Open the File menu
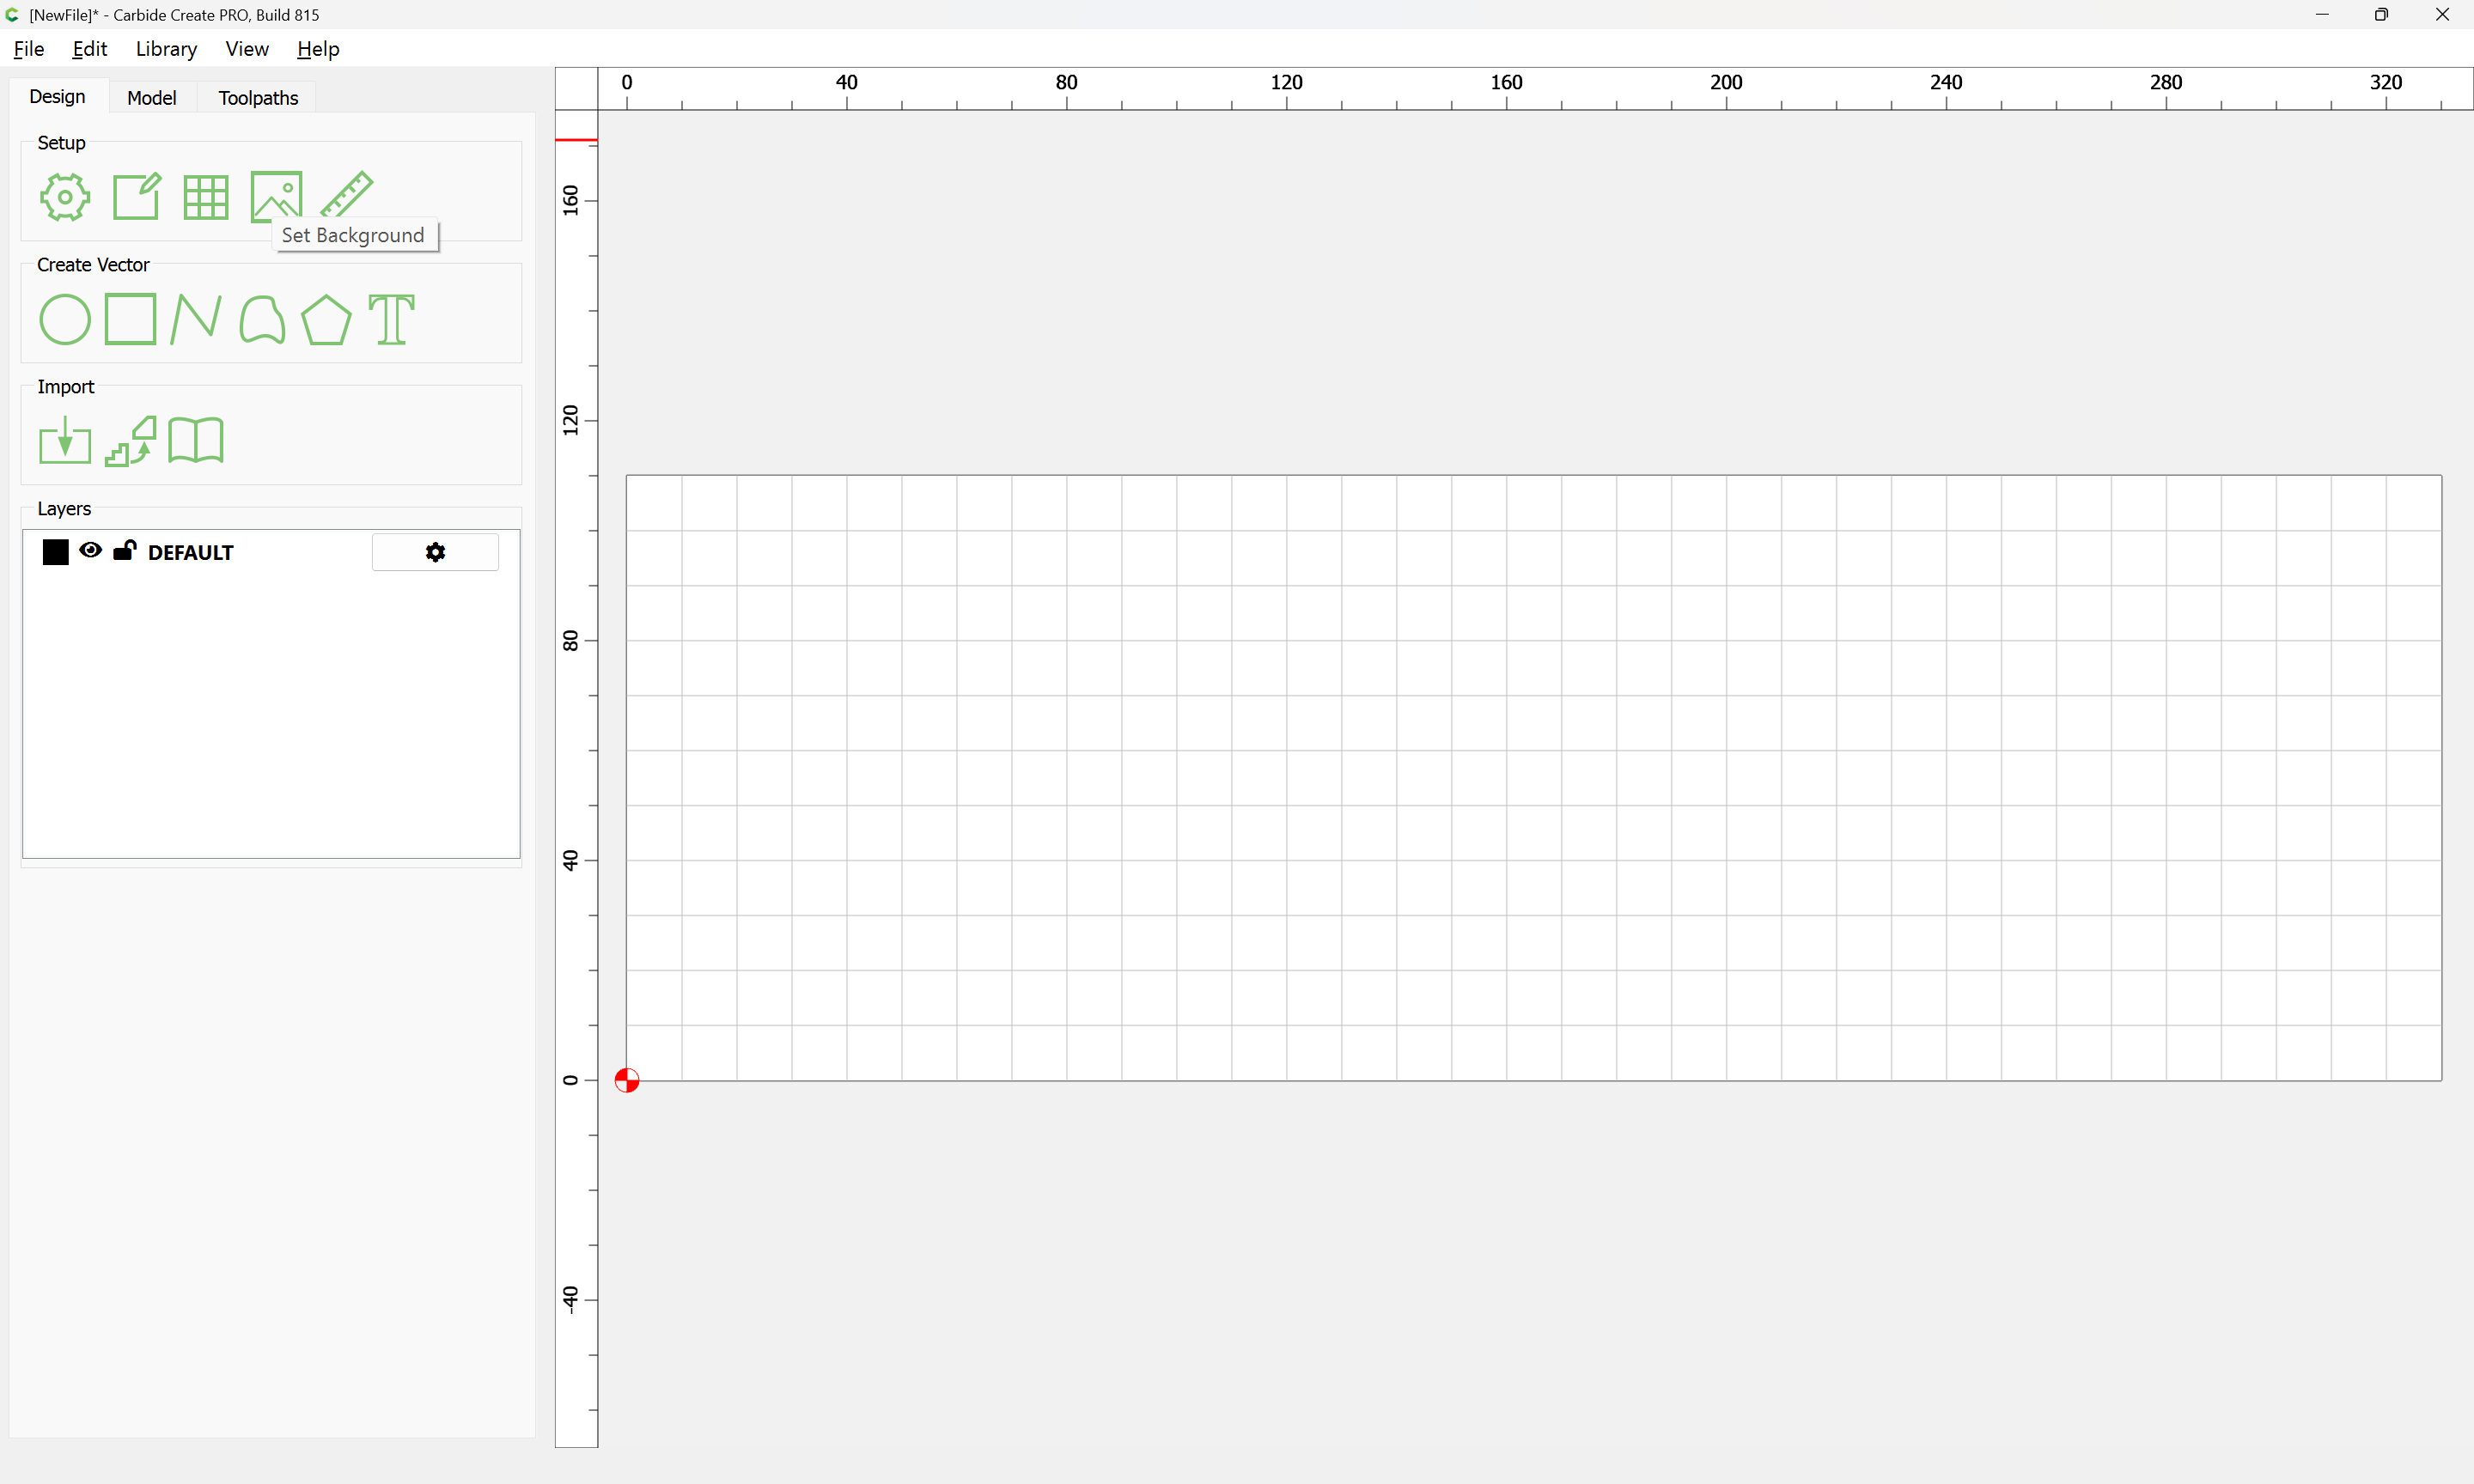The width and height of the screenshot is (2474, 1484). click(29, 48)
